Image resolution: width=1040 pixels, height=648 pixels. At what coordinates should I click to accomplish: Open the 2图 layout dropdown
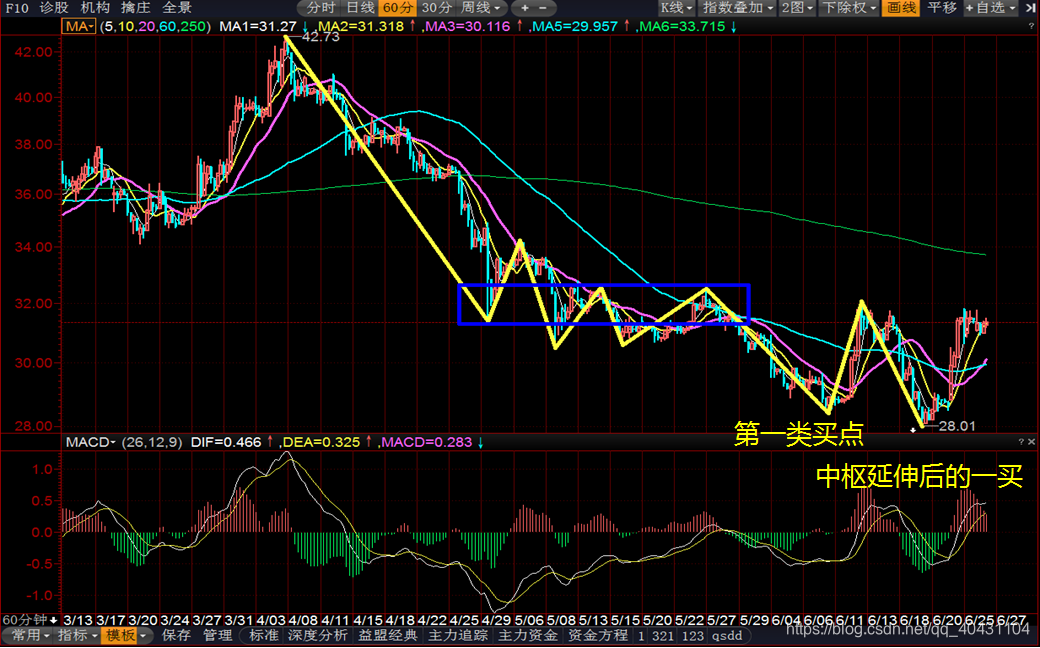click(797, 8)
